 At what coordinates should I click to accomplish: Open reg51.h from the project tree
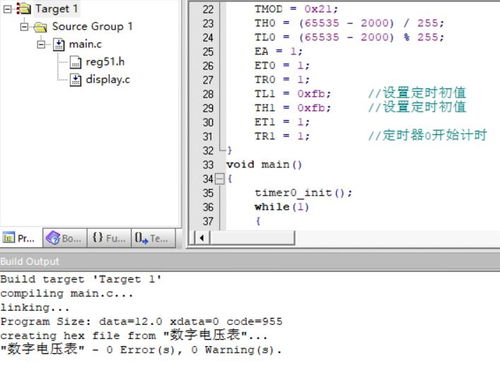105,62
